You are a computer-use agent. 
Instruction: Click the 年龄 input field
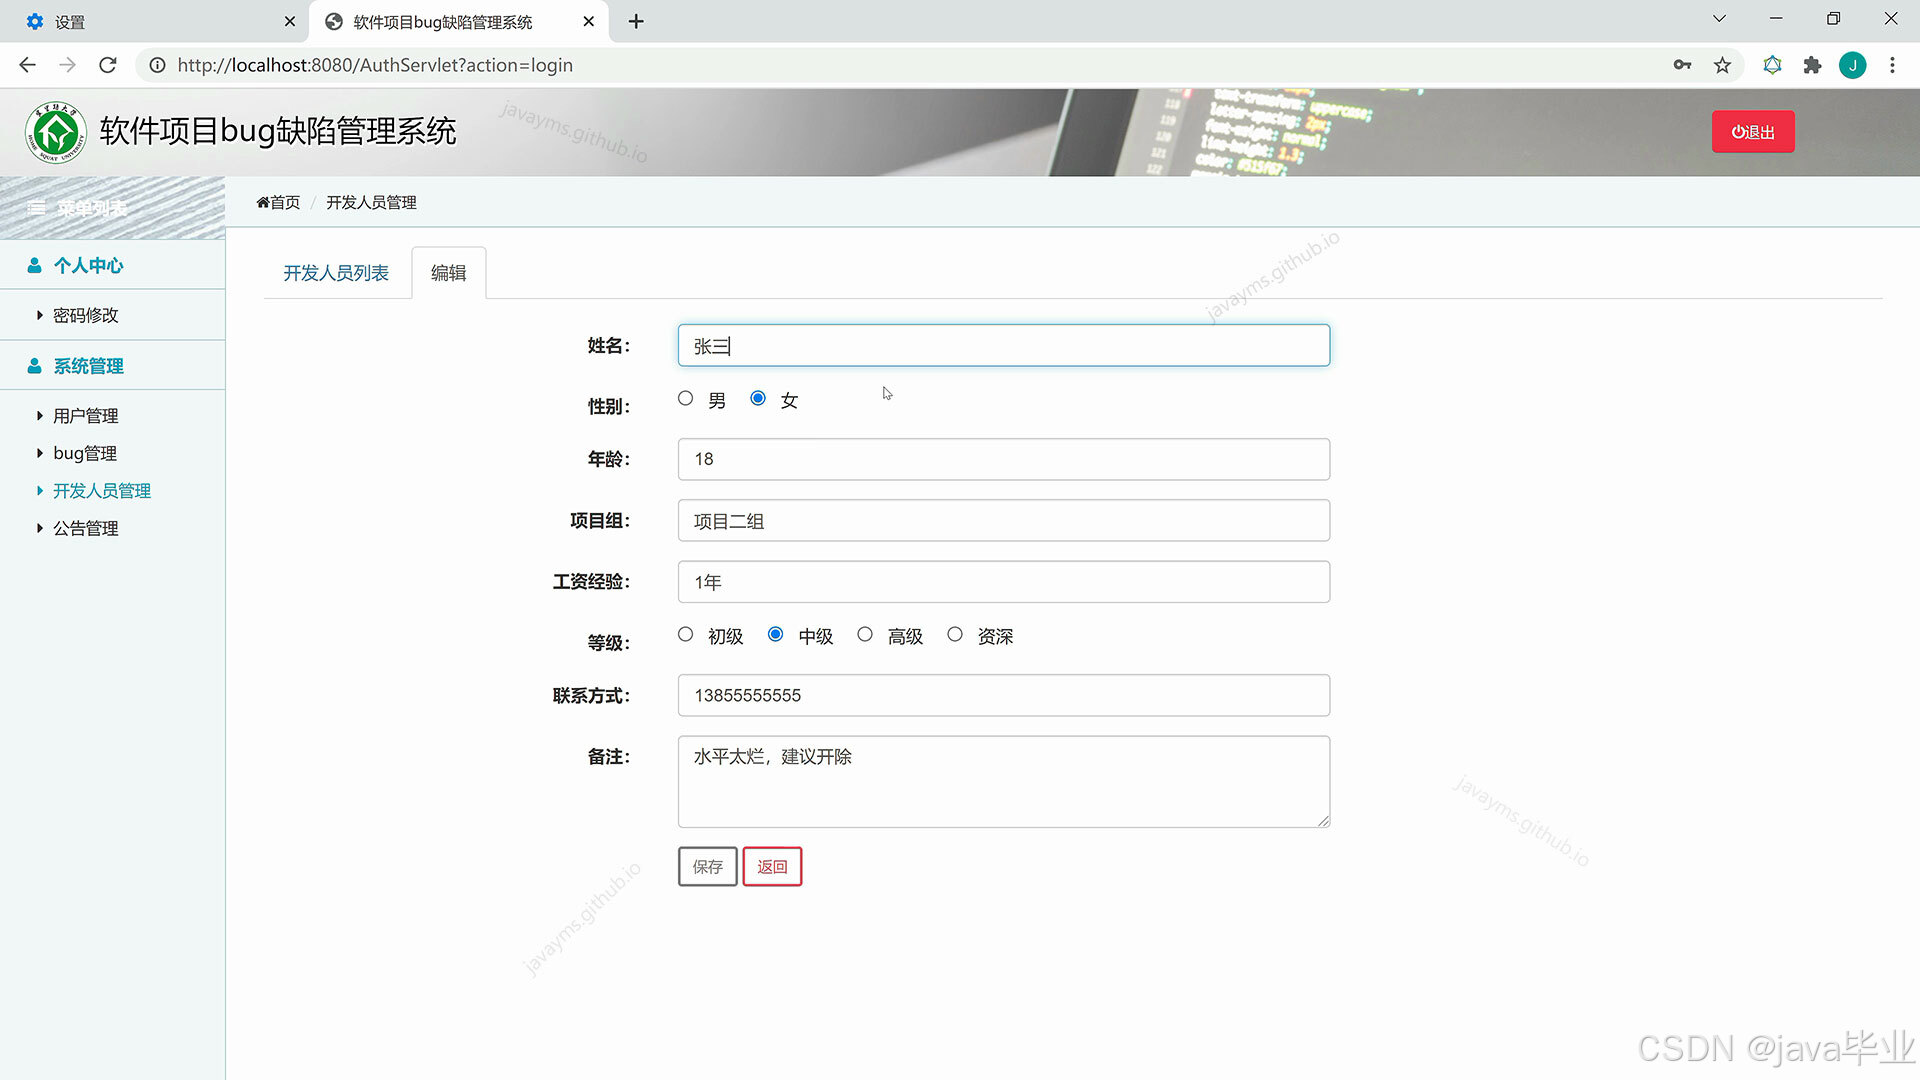tap(1004, 459)
